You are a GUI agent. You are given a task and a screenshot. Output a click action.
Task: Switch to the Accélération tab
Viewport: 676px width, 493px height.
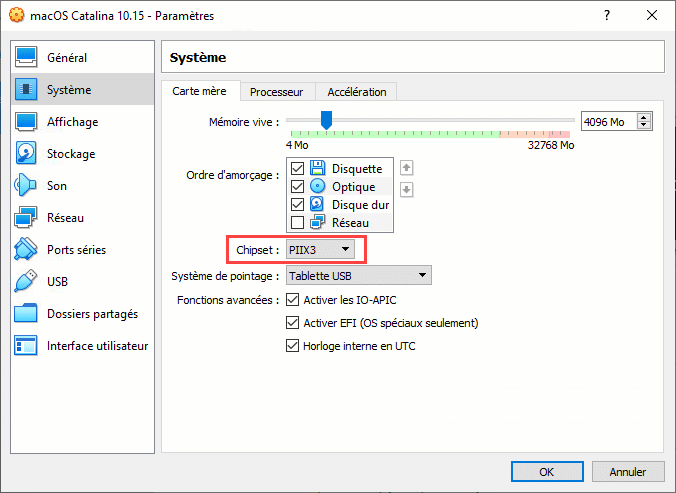[x=357, y=92]
